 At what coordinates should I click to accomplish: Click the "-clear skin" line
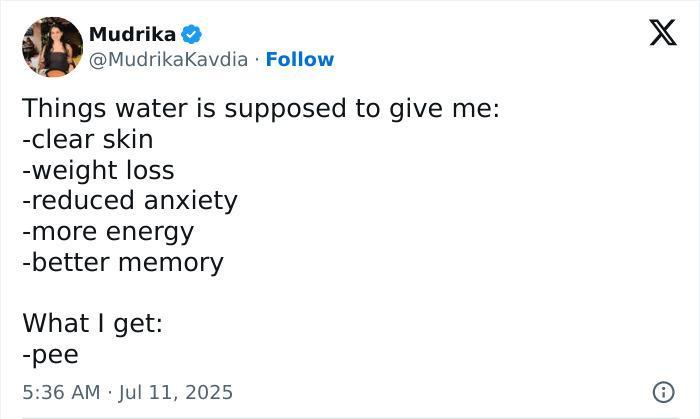tap(87, 139)
